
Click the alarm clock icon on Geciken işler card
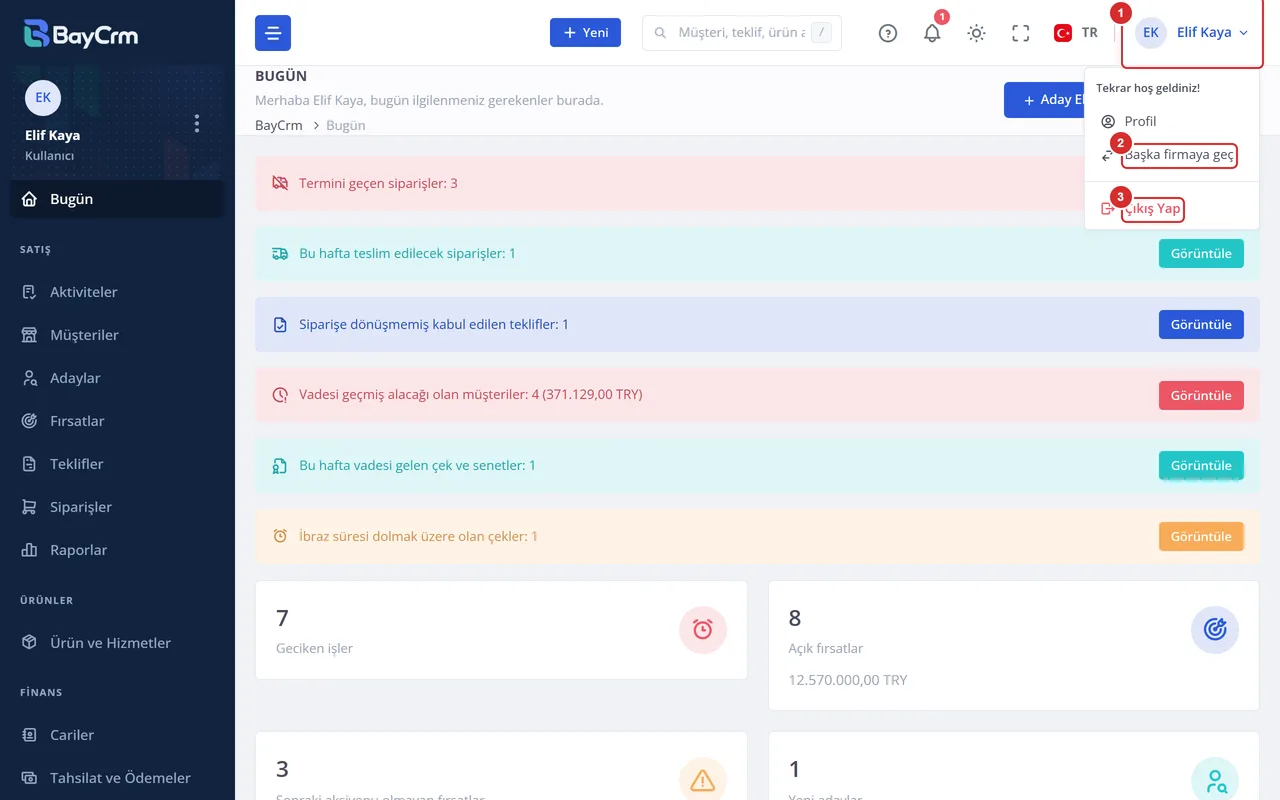[703, 629]
